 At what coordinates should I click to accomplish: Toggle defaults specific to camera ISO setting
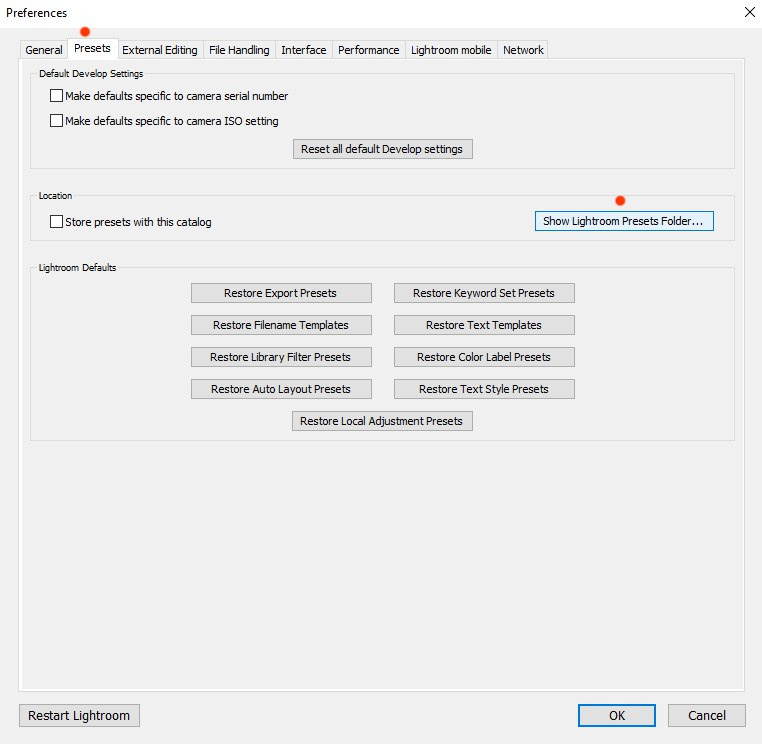point(56,121)
